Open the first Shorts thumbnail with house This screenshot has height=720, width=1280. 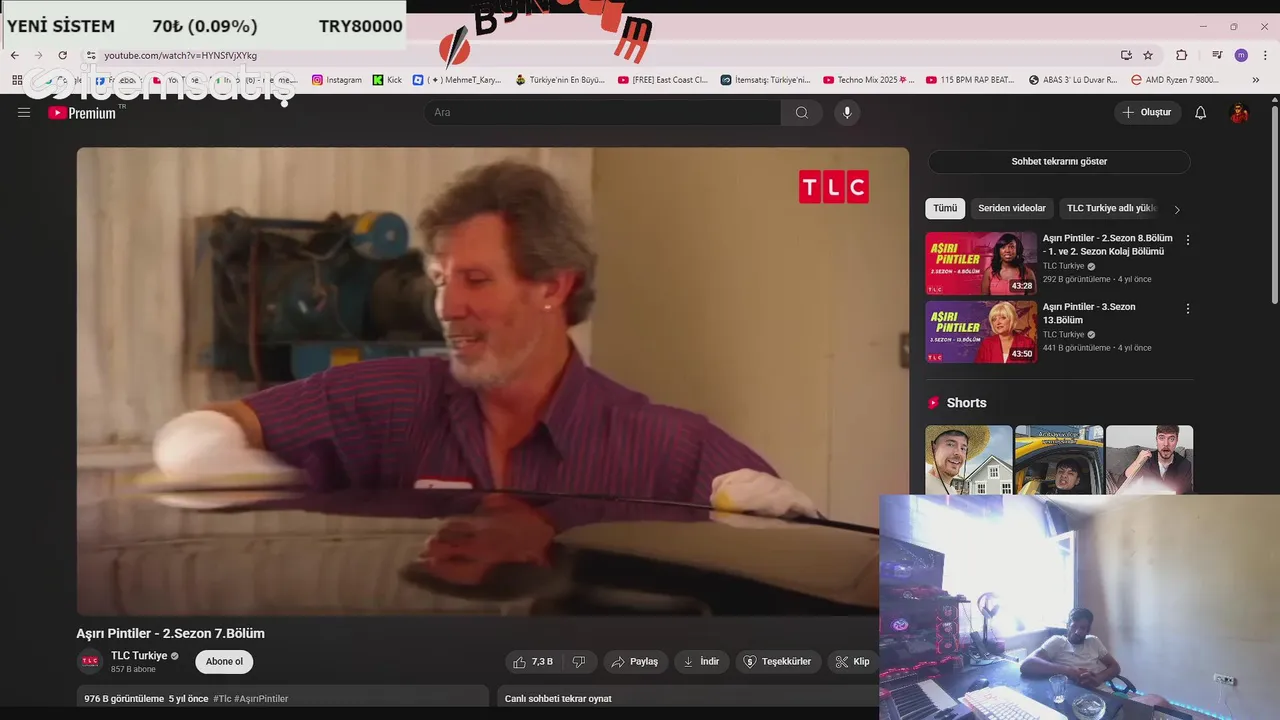969,460
